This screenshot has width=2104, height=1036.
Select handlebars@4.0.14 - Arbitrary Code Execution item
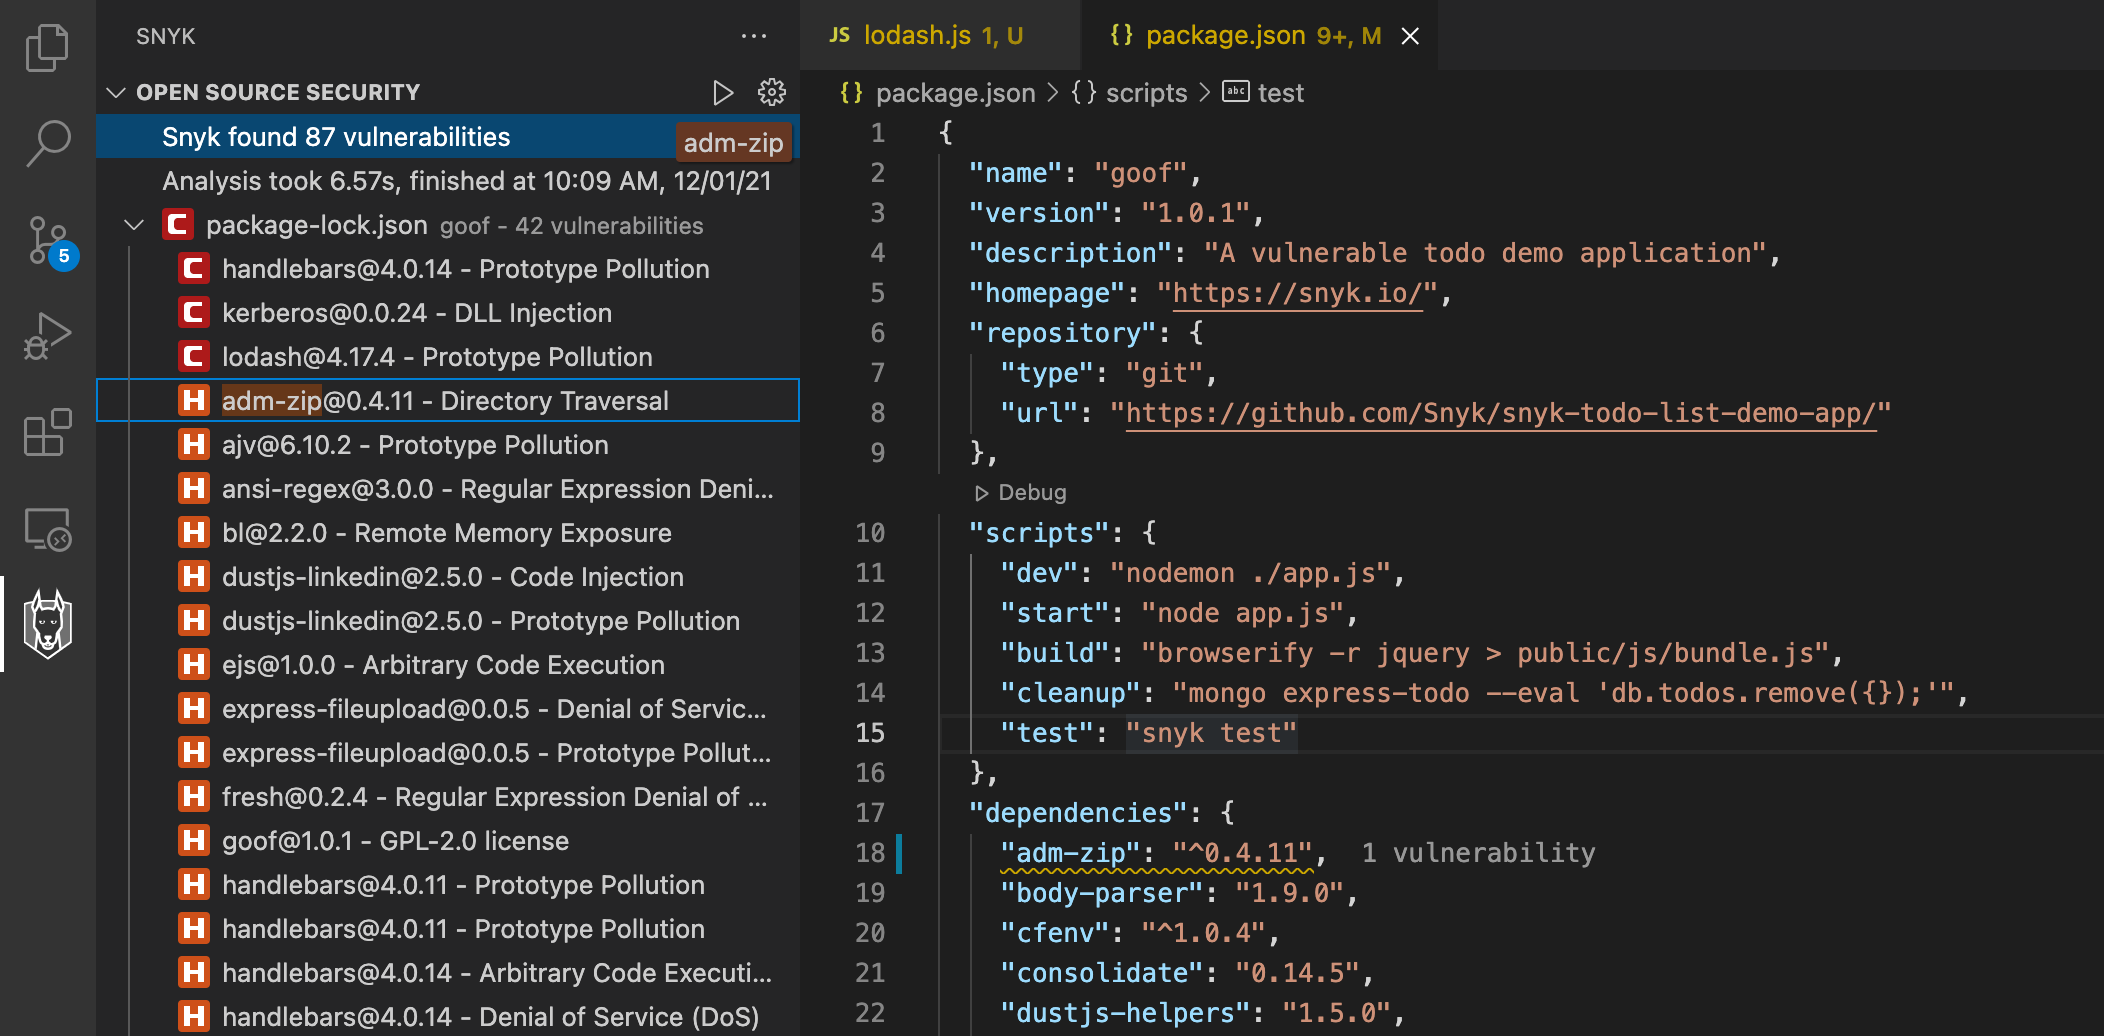click(448, 973)
